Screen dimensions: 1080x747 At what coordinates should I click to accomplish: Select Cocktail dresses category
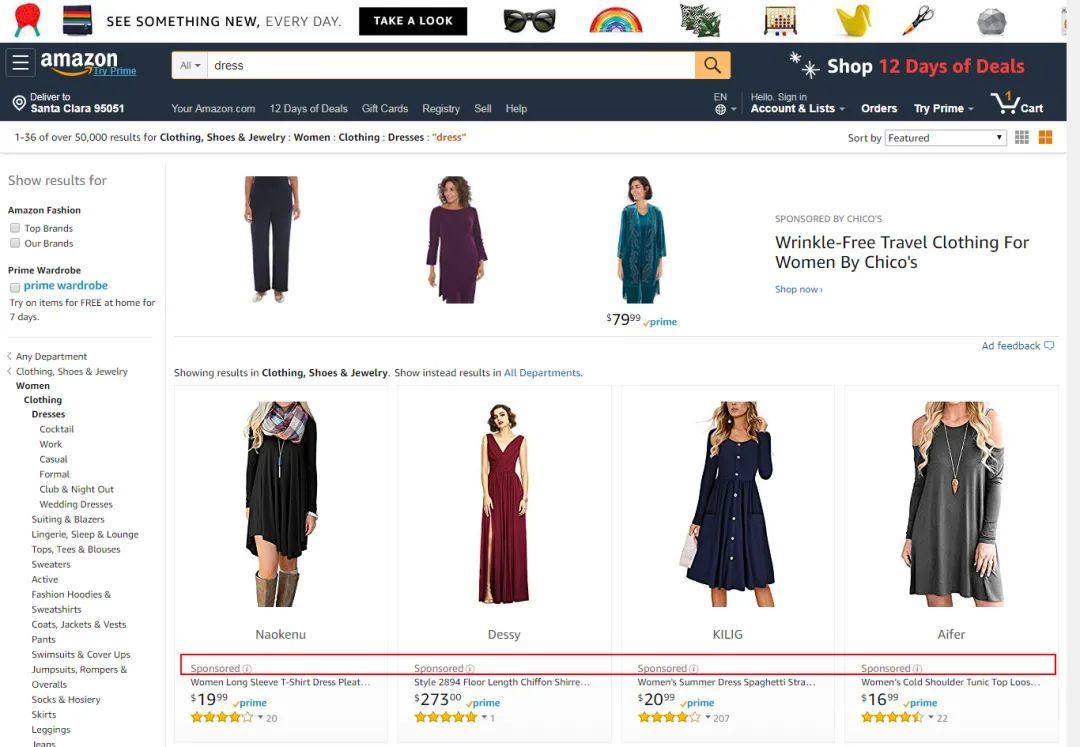[x=56, y=429]
